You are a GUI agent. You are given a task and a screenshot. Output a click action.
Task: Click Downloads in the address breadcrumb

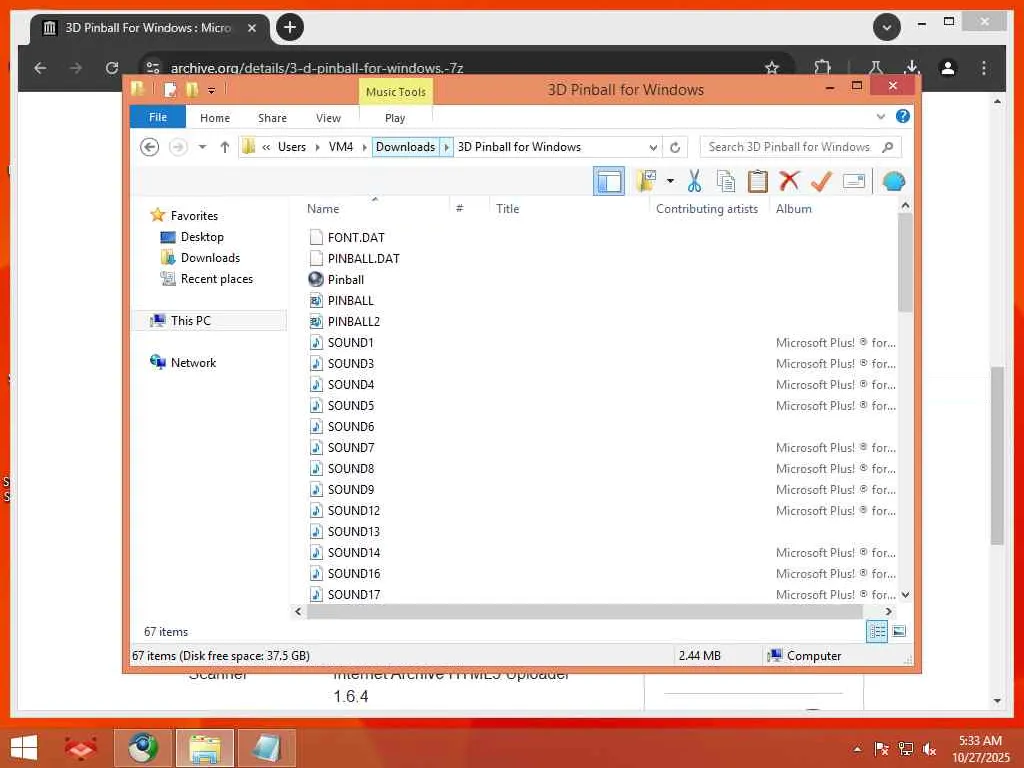click(406, 147)
